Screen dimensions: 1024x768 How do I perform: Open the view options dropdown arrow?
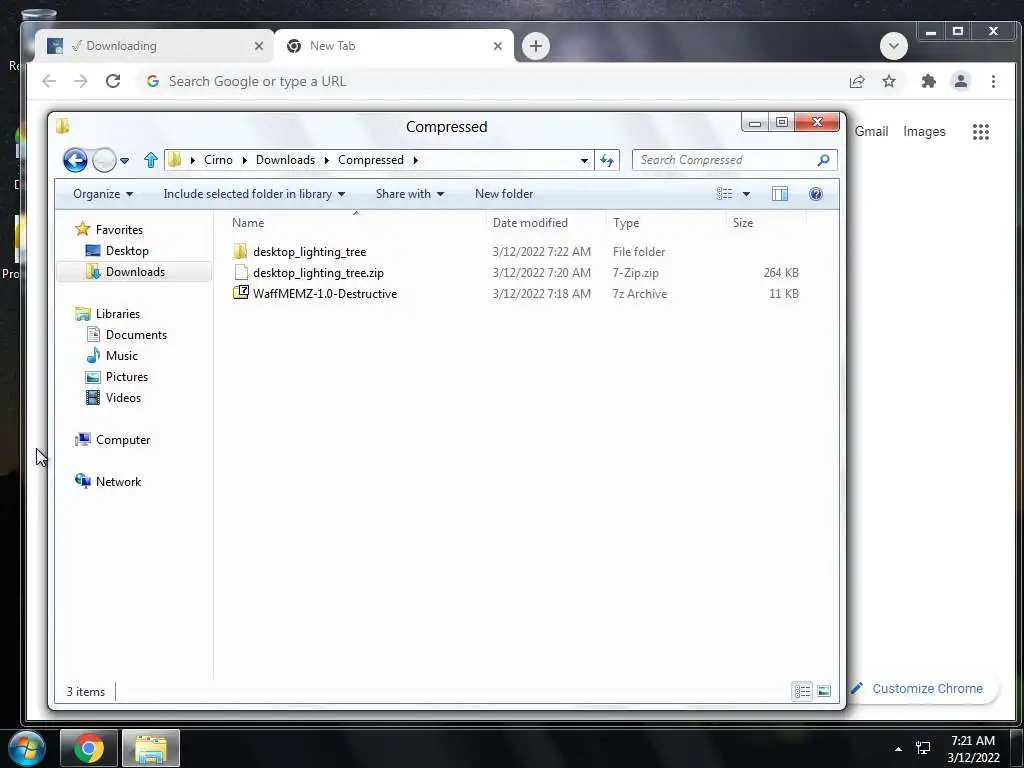click(746, 194)
